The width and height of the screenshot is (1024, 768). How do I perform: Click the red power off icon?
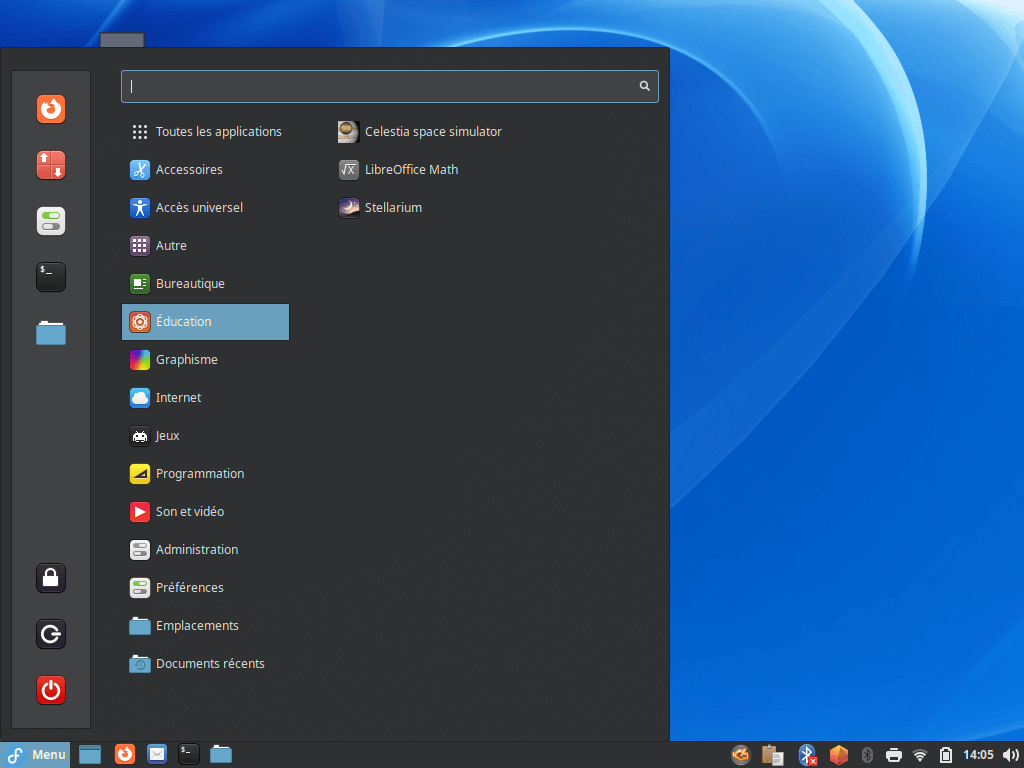click(x=51, y=690)
